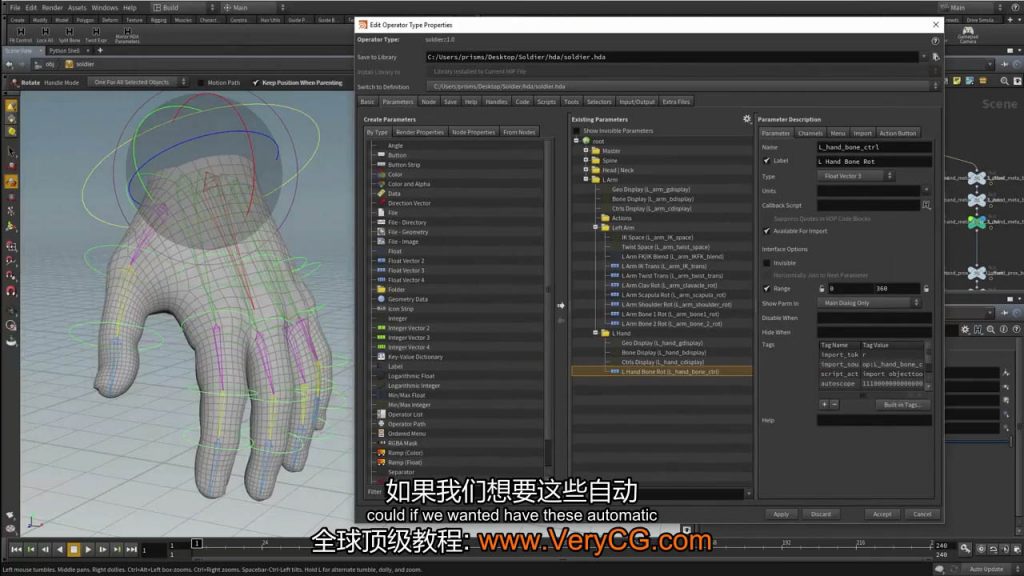Jump to first frame in playbar
This screenshot has height=576, width=1024.
[16, 549]
